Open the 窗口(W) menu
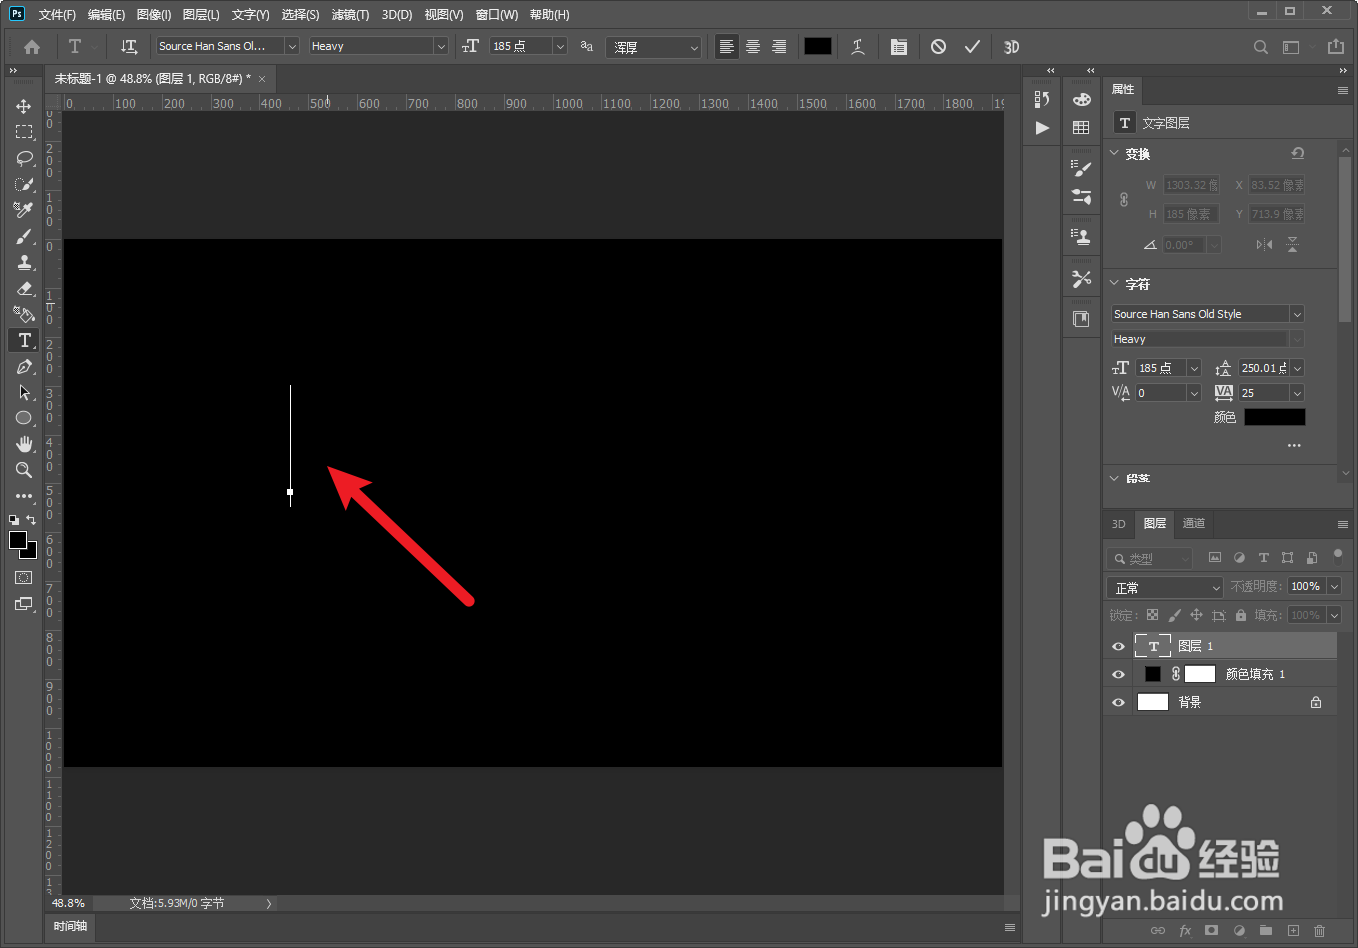 (497, 14)
